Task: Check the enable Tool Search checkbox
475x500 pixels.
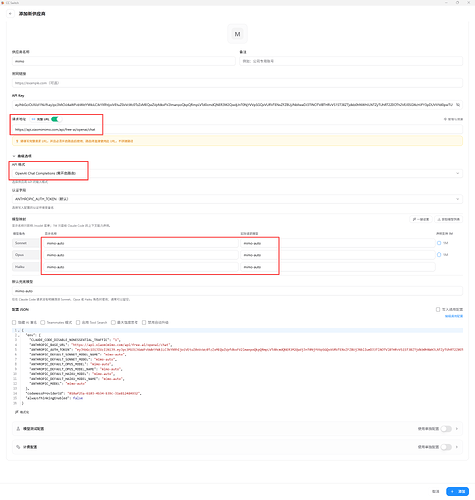Action: tap(78, 322)
